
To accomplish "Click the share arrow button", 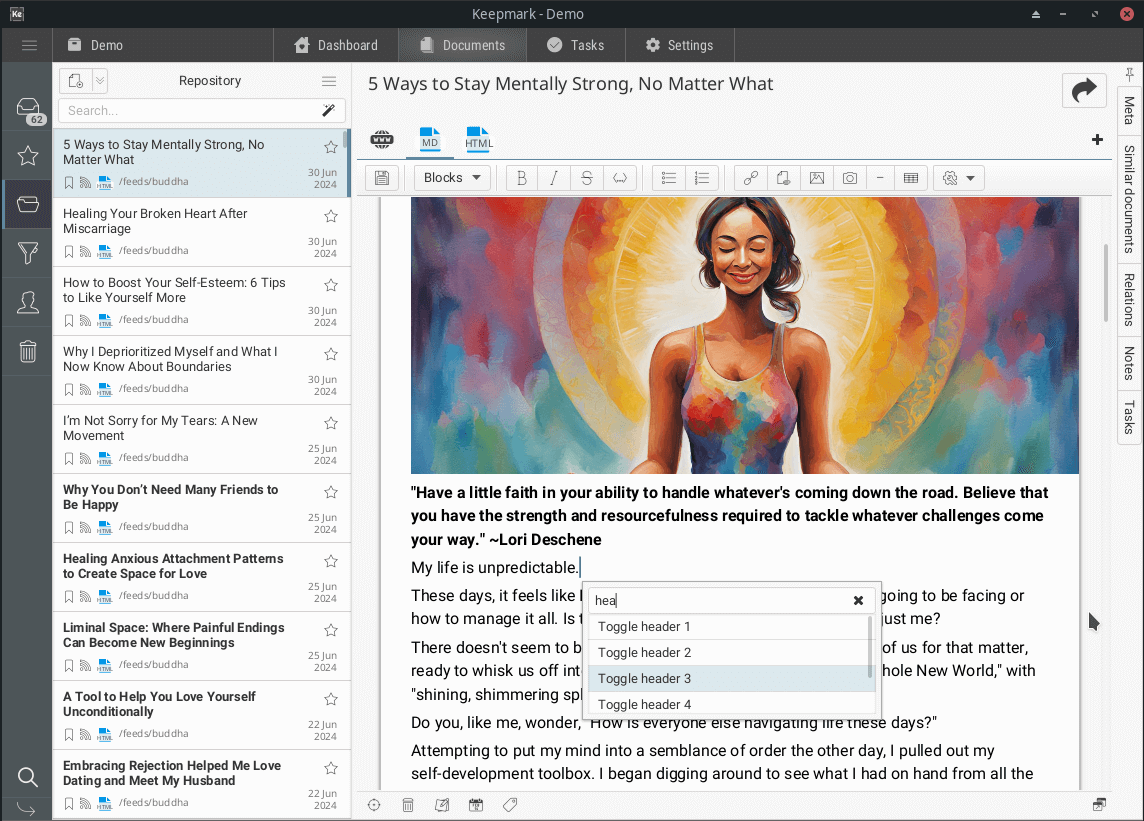I will coord(1084,91).
